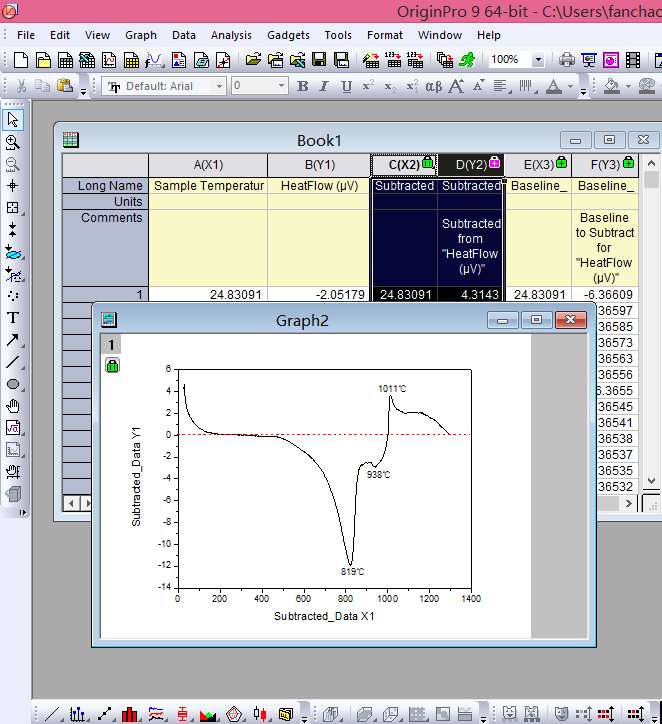Open the Window menu
The width and height of the screenshot is (662, 724).
tap(440, 35)
